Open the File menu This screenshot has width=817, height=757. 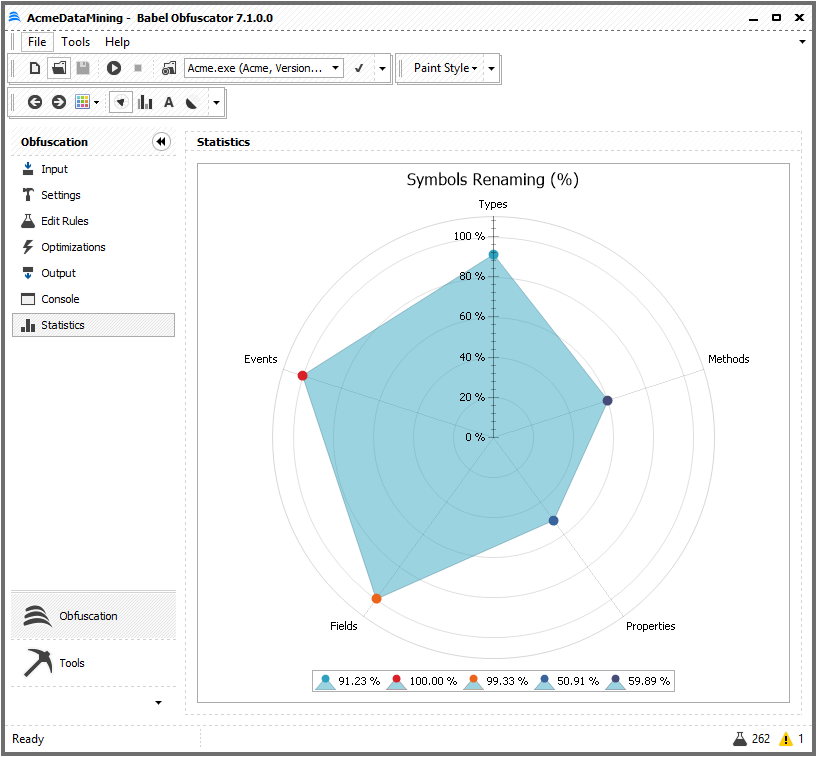(x=37, y=42)
